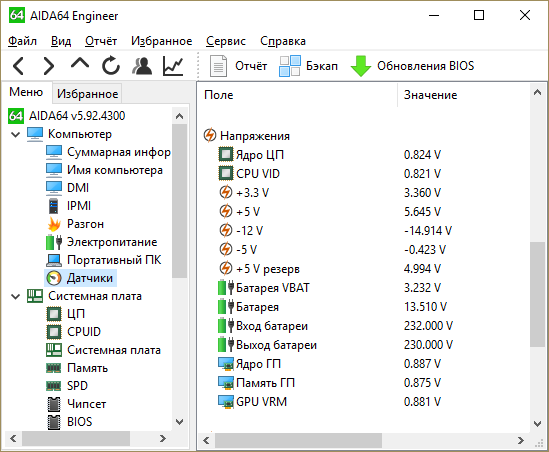The image size is (549, 452).
Task: Select the CPUID tree item
Action: click(x=74, y=332)
